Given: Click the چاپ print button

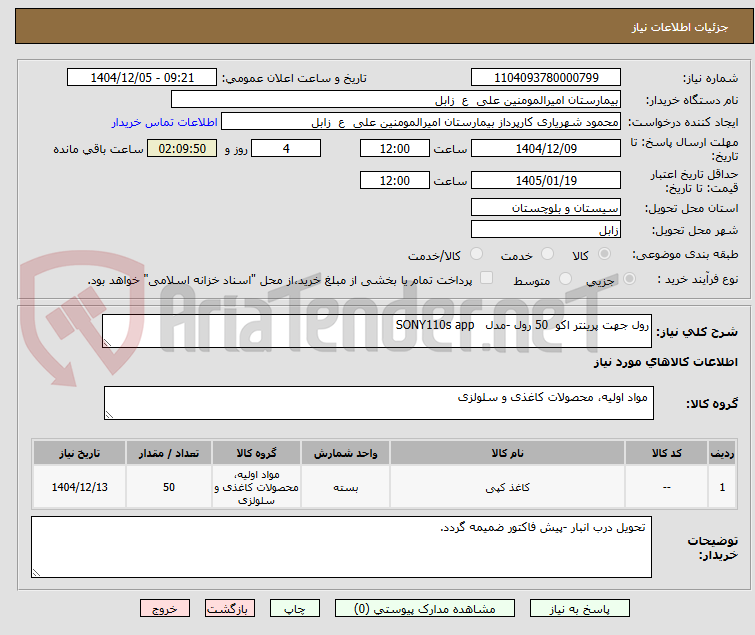Looking at the screenshot, I should (295, 609).
